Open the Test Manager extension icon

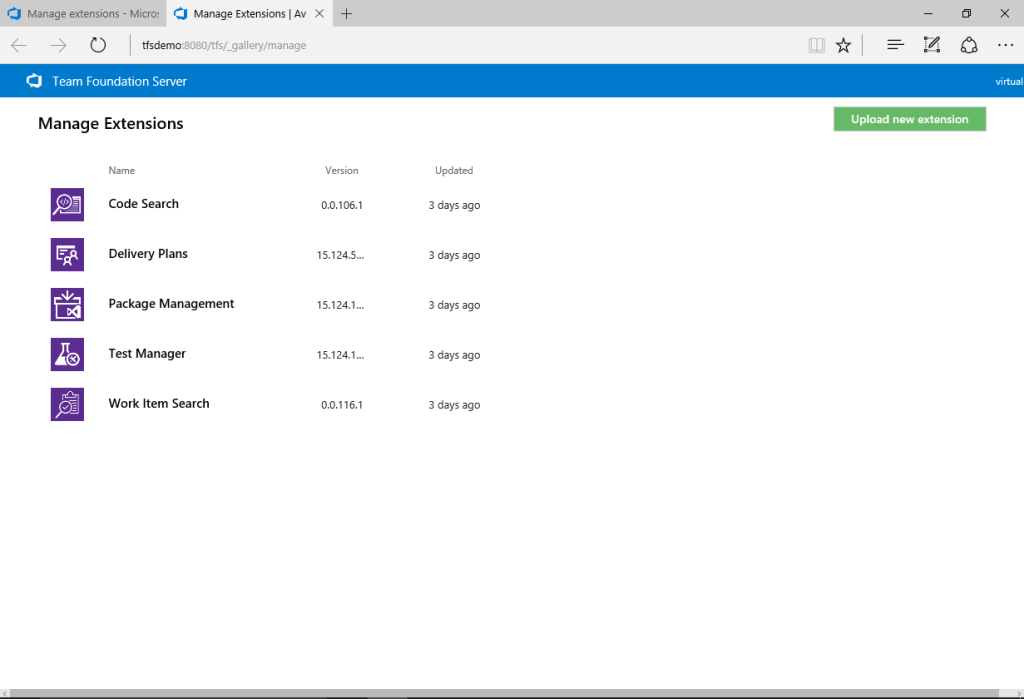point(66,354)
